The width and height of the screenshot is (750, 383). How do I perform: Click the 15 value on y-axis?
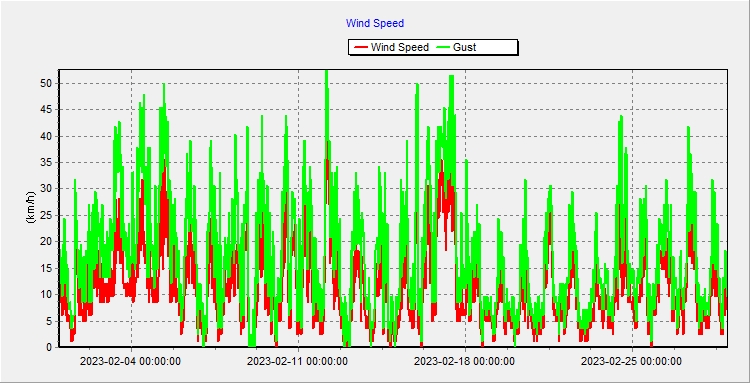pyautogui.click(x=46, y=268)
